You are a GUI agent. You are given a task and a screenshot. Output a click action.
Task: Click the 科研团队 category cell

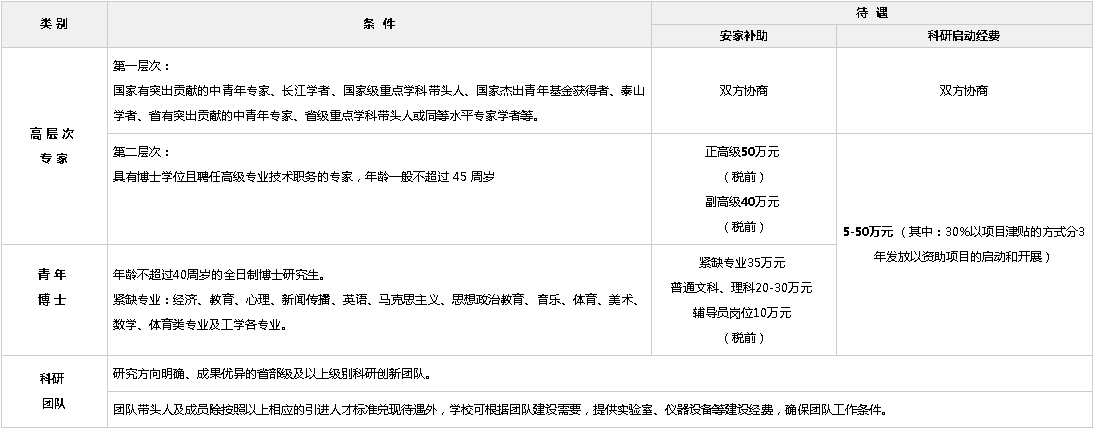tap(53, 392)
